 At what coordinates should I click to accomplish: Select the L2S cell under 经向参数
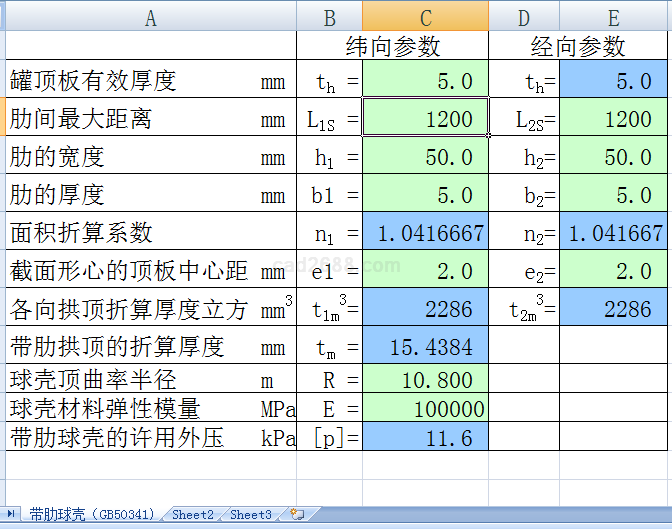click(613, 119)
